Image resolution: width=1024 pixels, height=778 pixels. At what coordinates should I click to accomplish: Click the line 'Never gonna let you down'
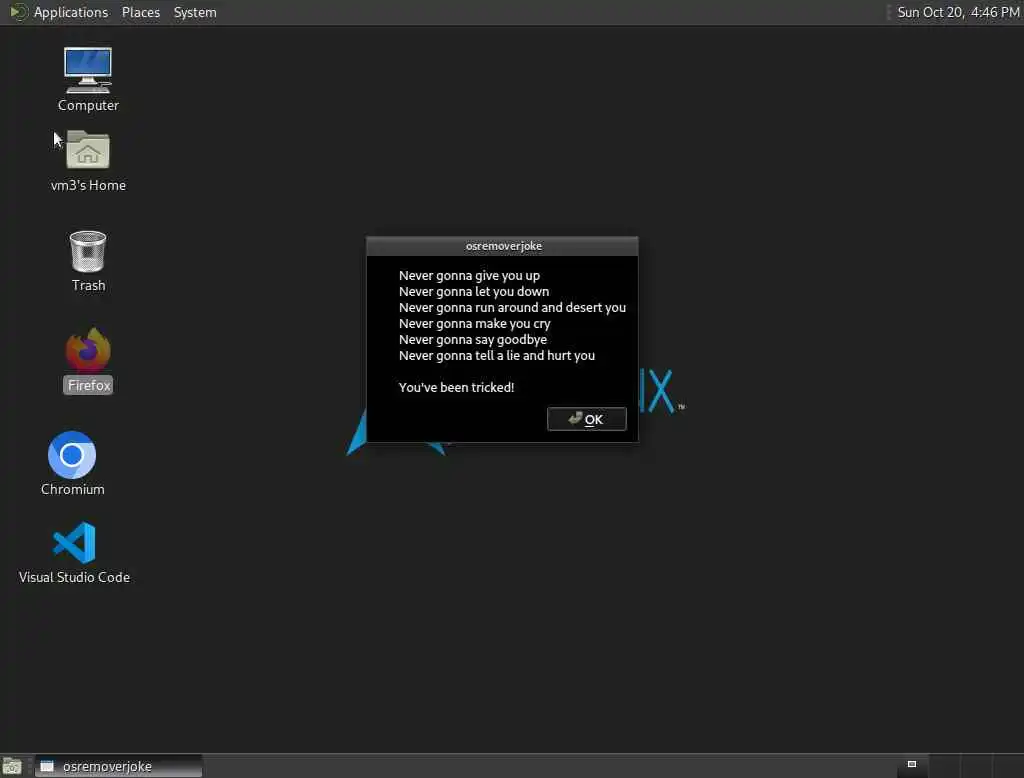[474, 291]
